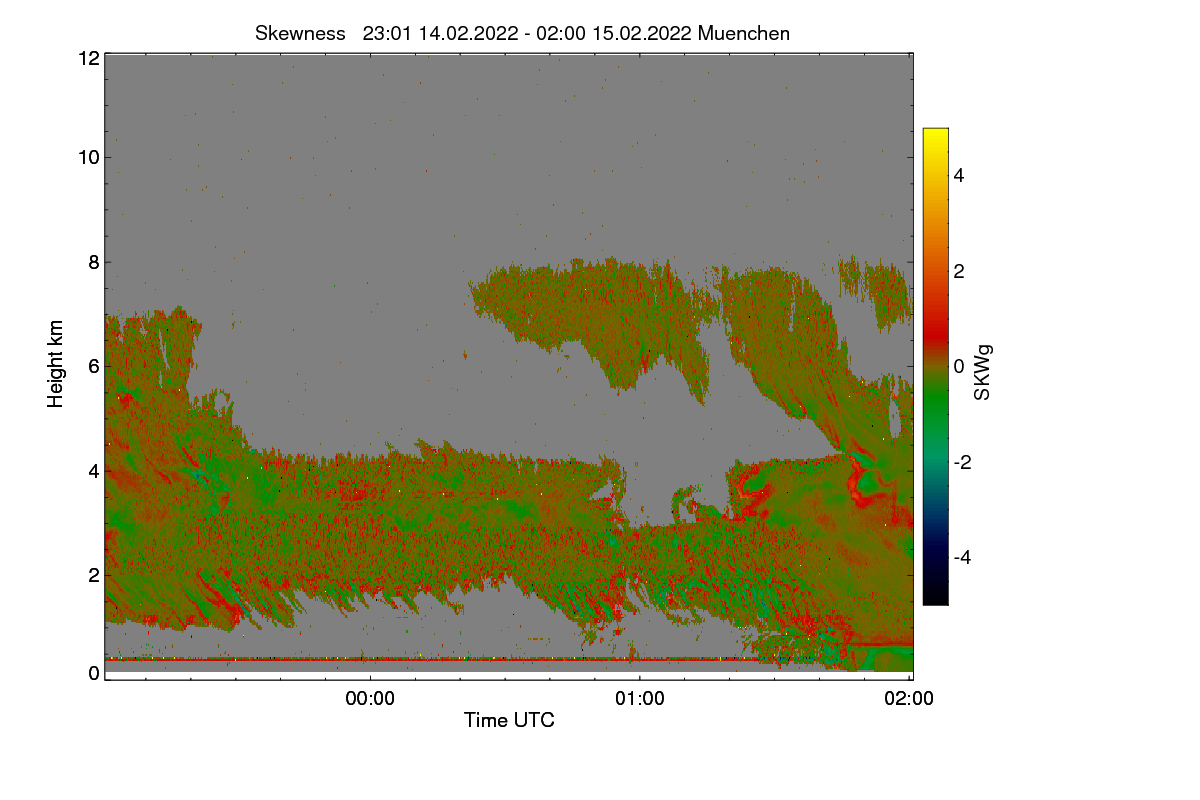
Task: Click the red horizontal line near ground level
Action: (430, 659)
